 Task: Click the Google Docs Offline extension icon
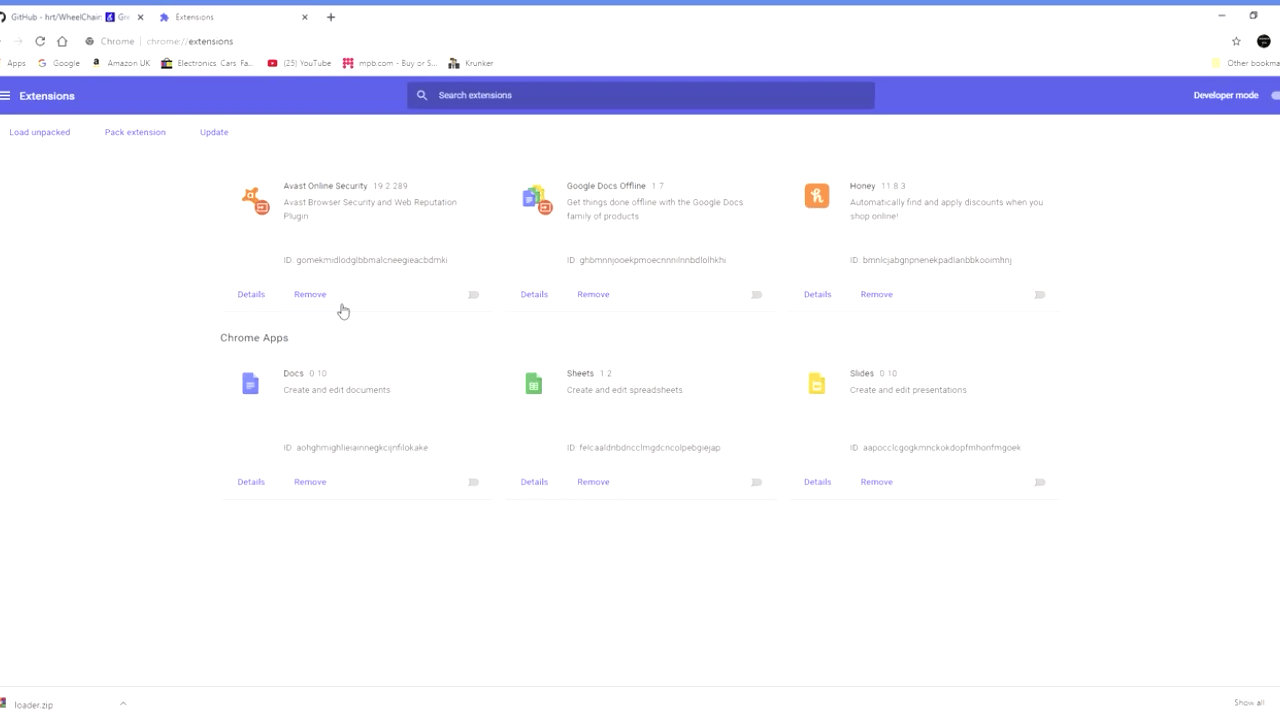tap(537, 200)
